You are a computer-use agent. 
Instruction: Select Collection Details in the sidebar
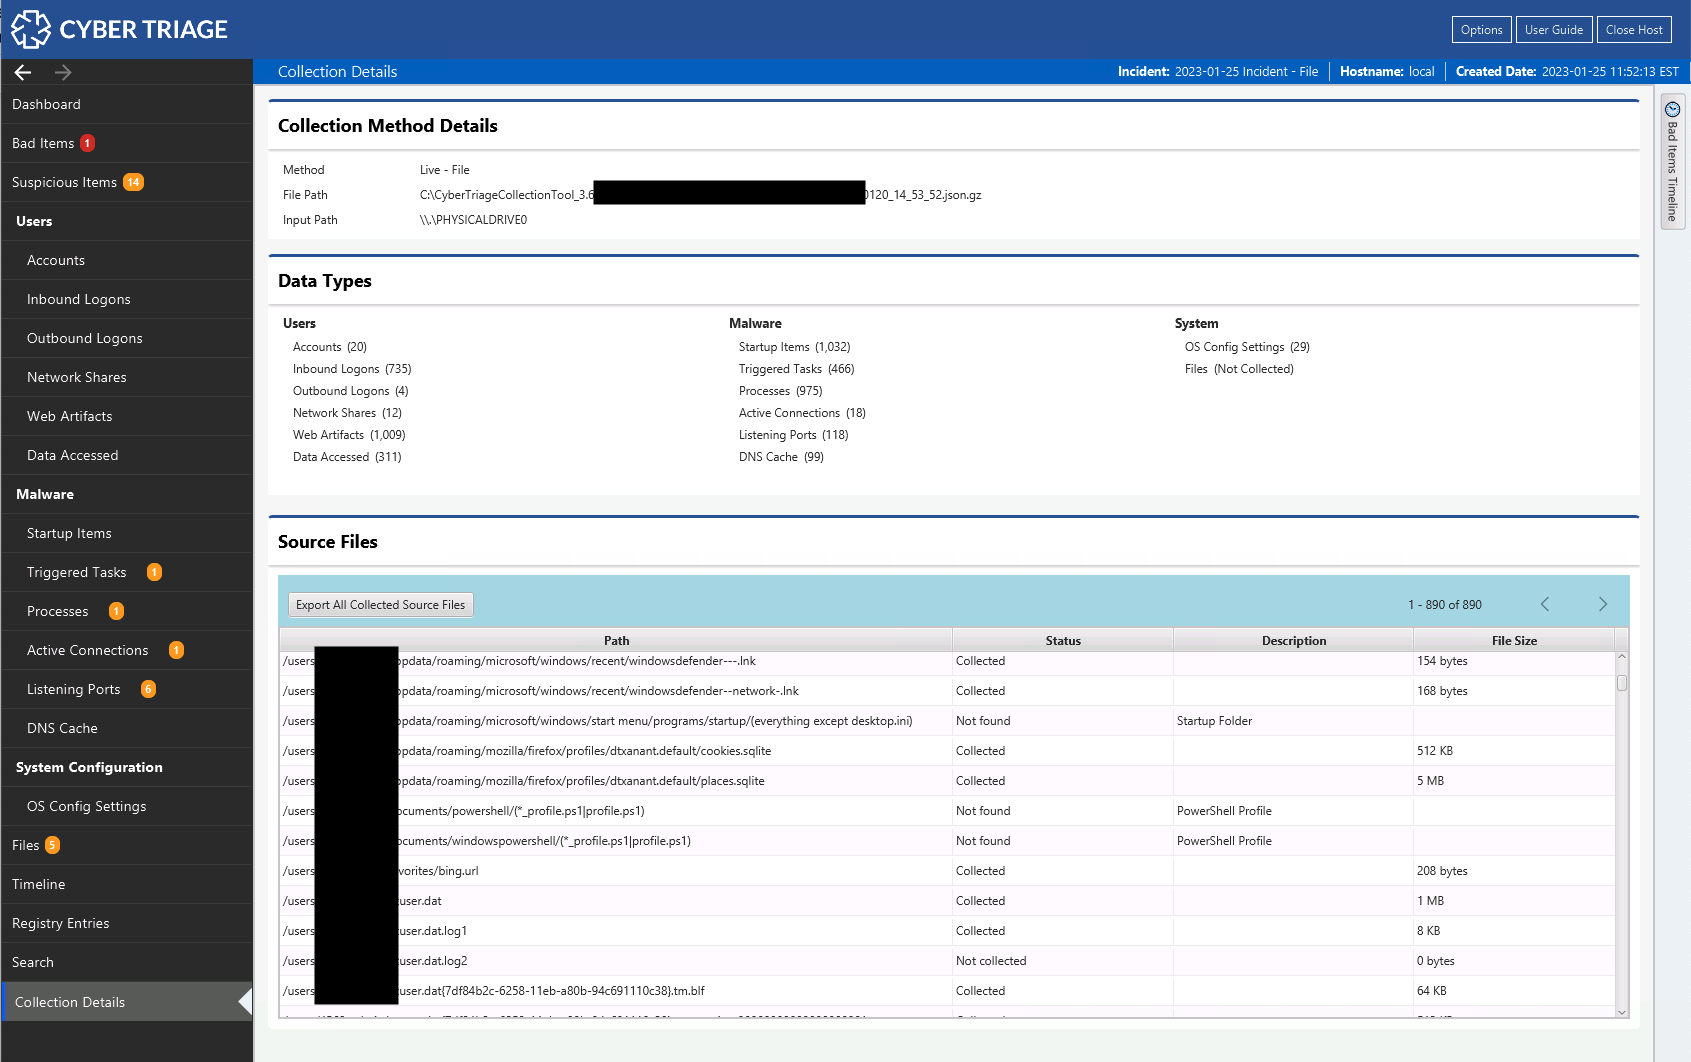click(x=127, y=1002)
